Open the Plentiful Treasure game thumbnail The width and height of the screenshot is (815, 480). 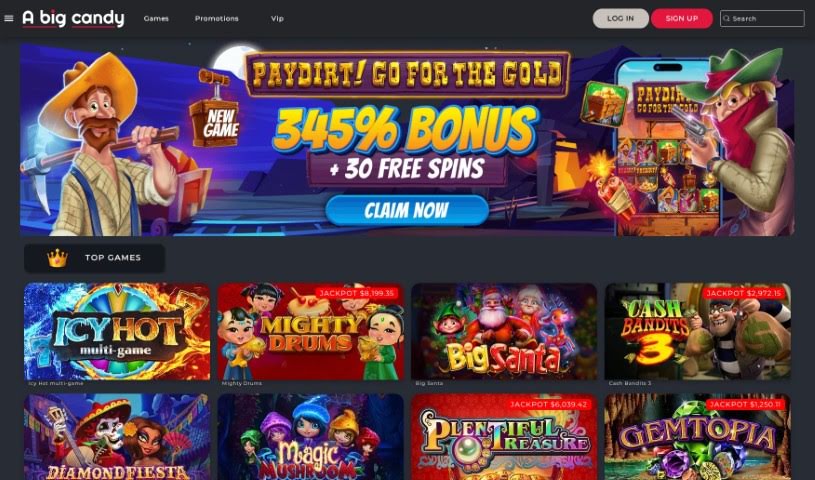coord(504,437)
